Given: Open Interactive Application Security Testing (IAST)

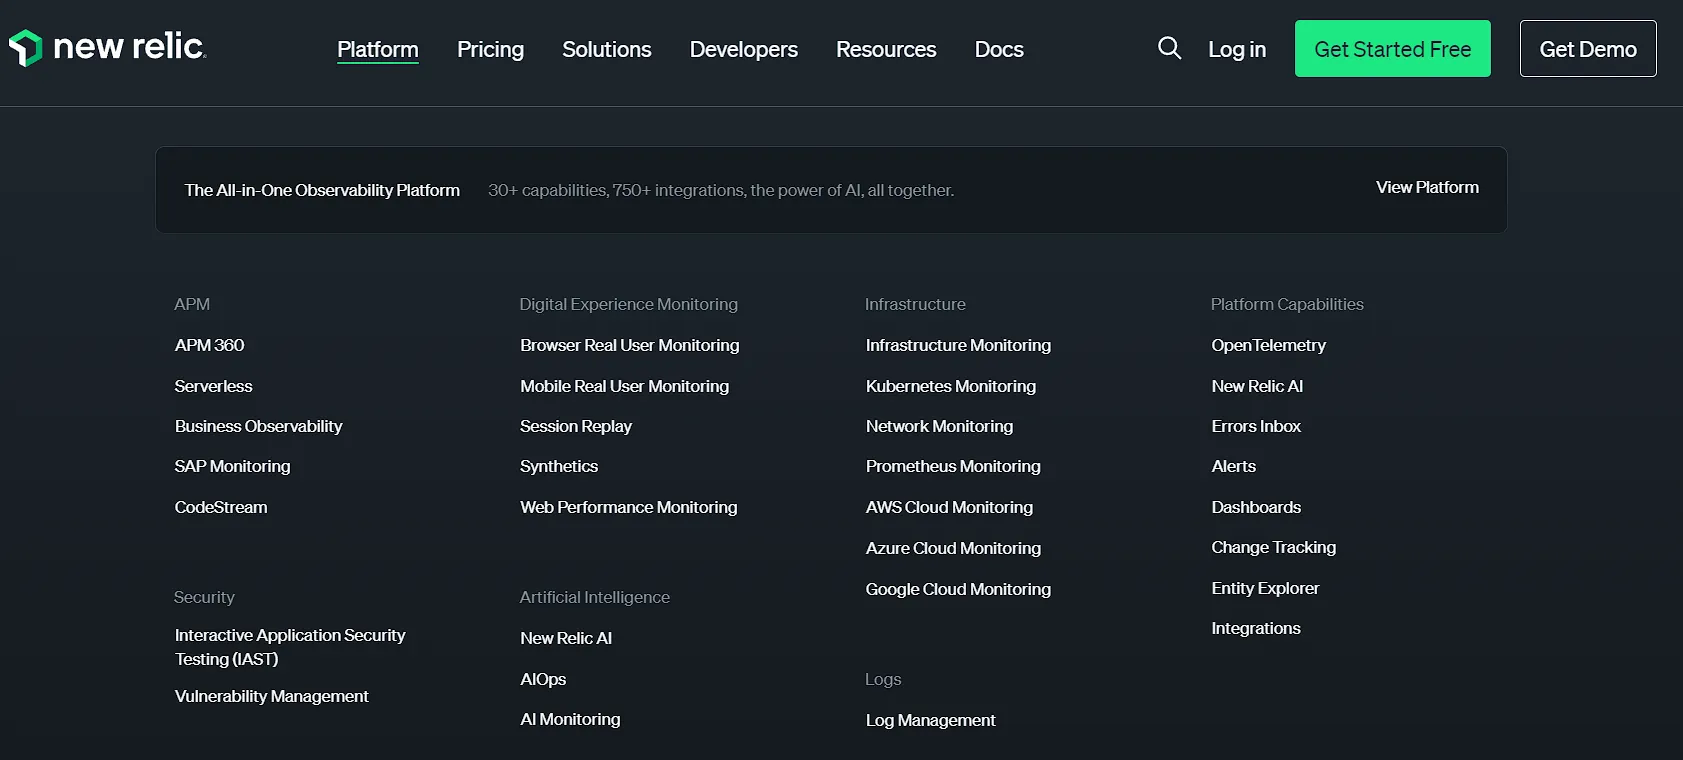Looking at the screenshot, I should coord(290,647).
